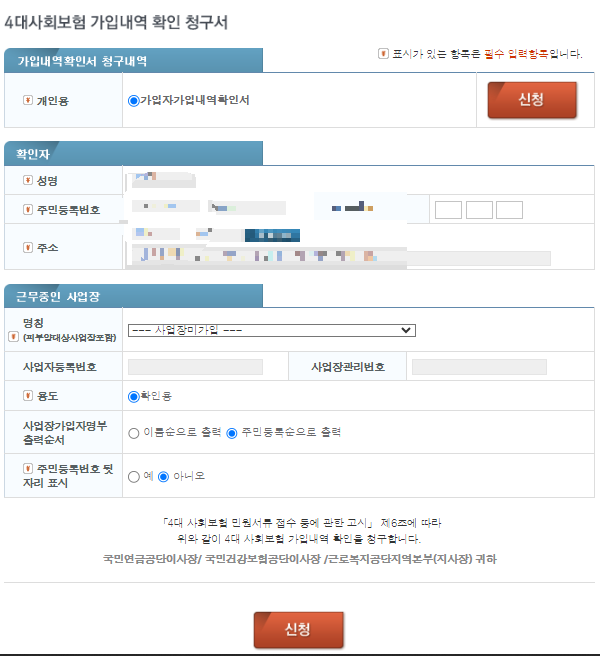Click the required-mark icon next to 용도
Image resolution: width=600 pixels, height=656 pixels.
pyautogui.click(x=28, y=395)
